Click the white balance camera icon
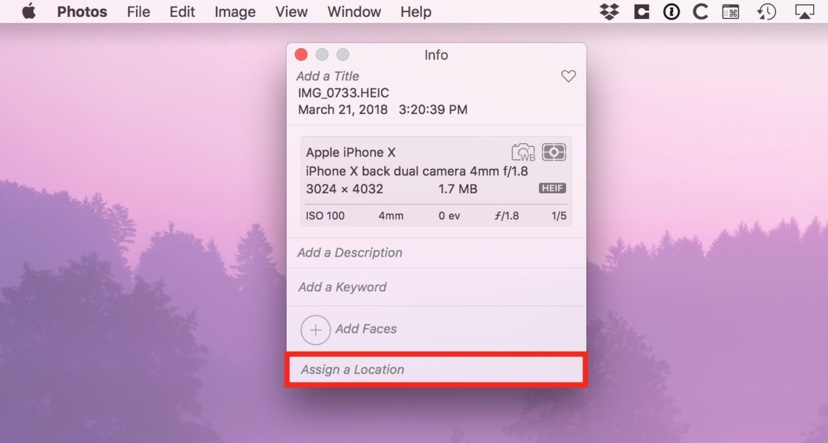The width and height of the screenshot is (828, 443). pyautogui.click(x=523, y=153)
